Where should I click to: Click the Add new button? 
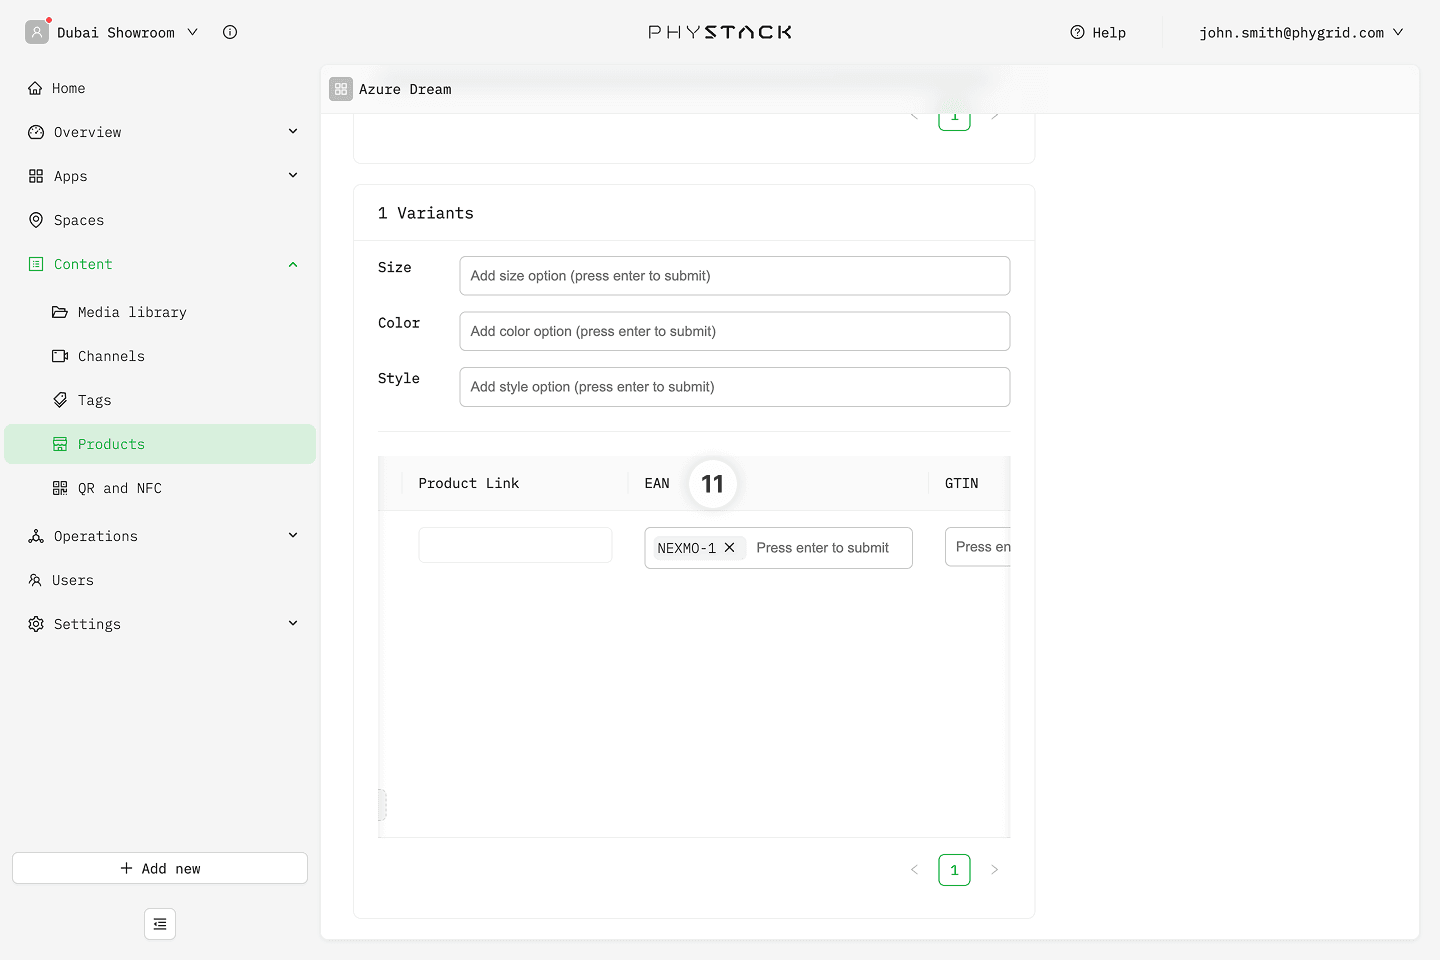pyautogui.click(x=160, y=868)
